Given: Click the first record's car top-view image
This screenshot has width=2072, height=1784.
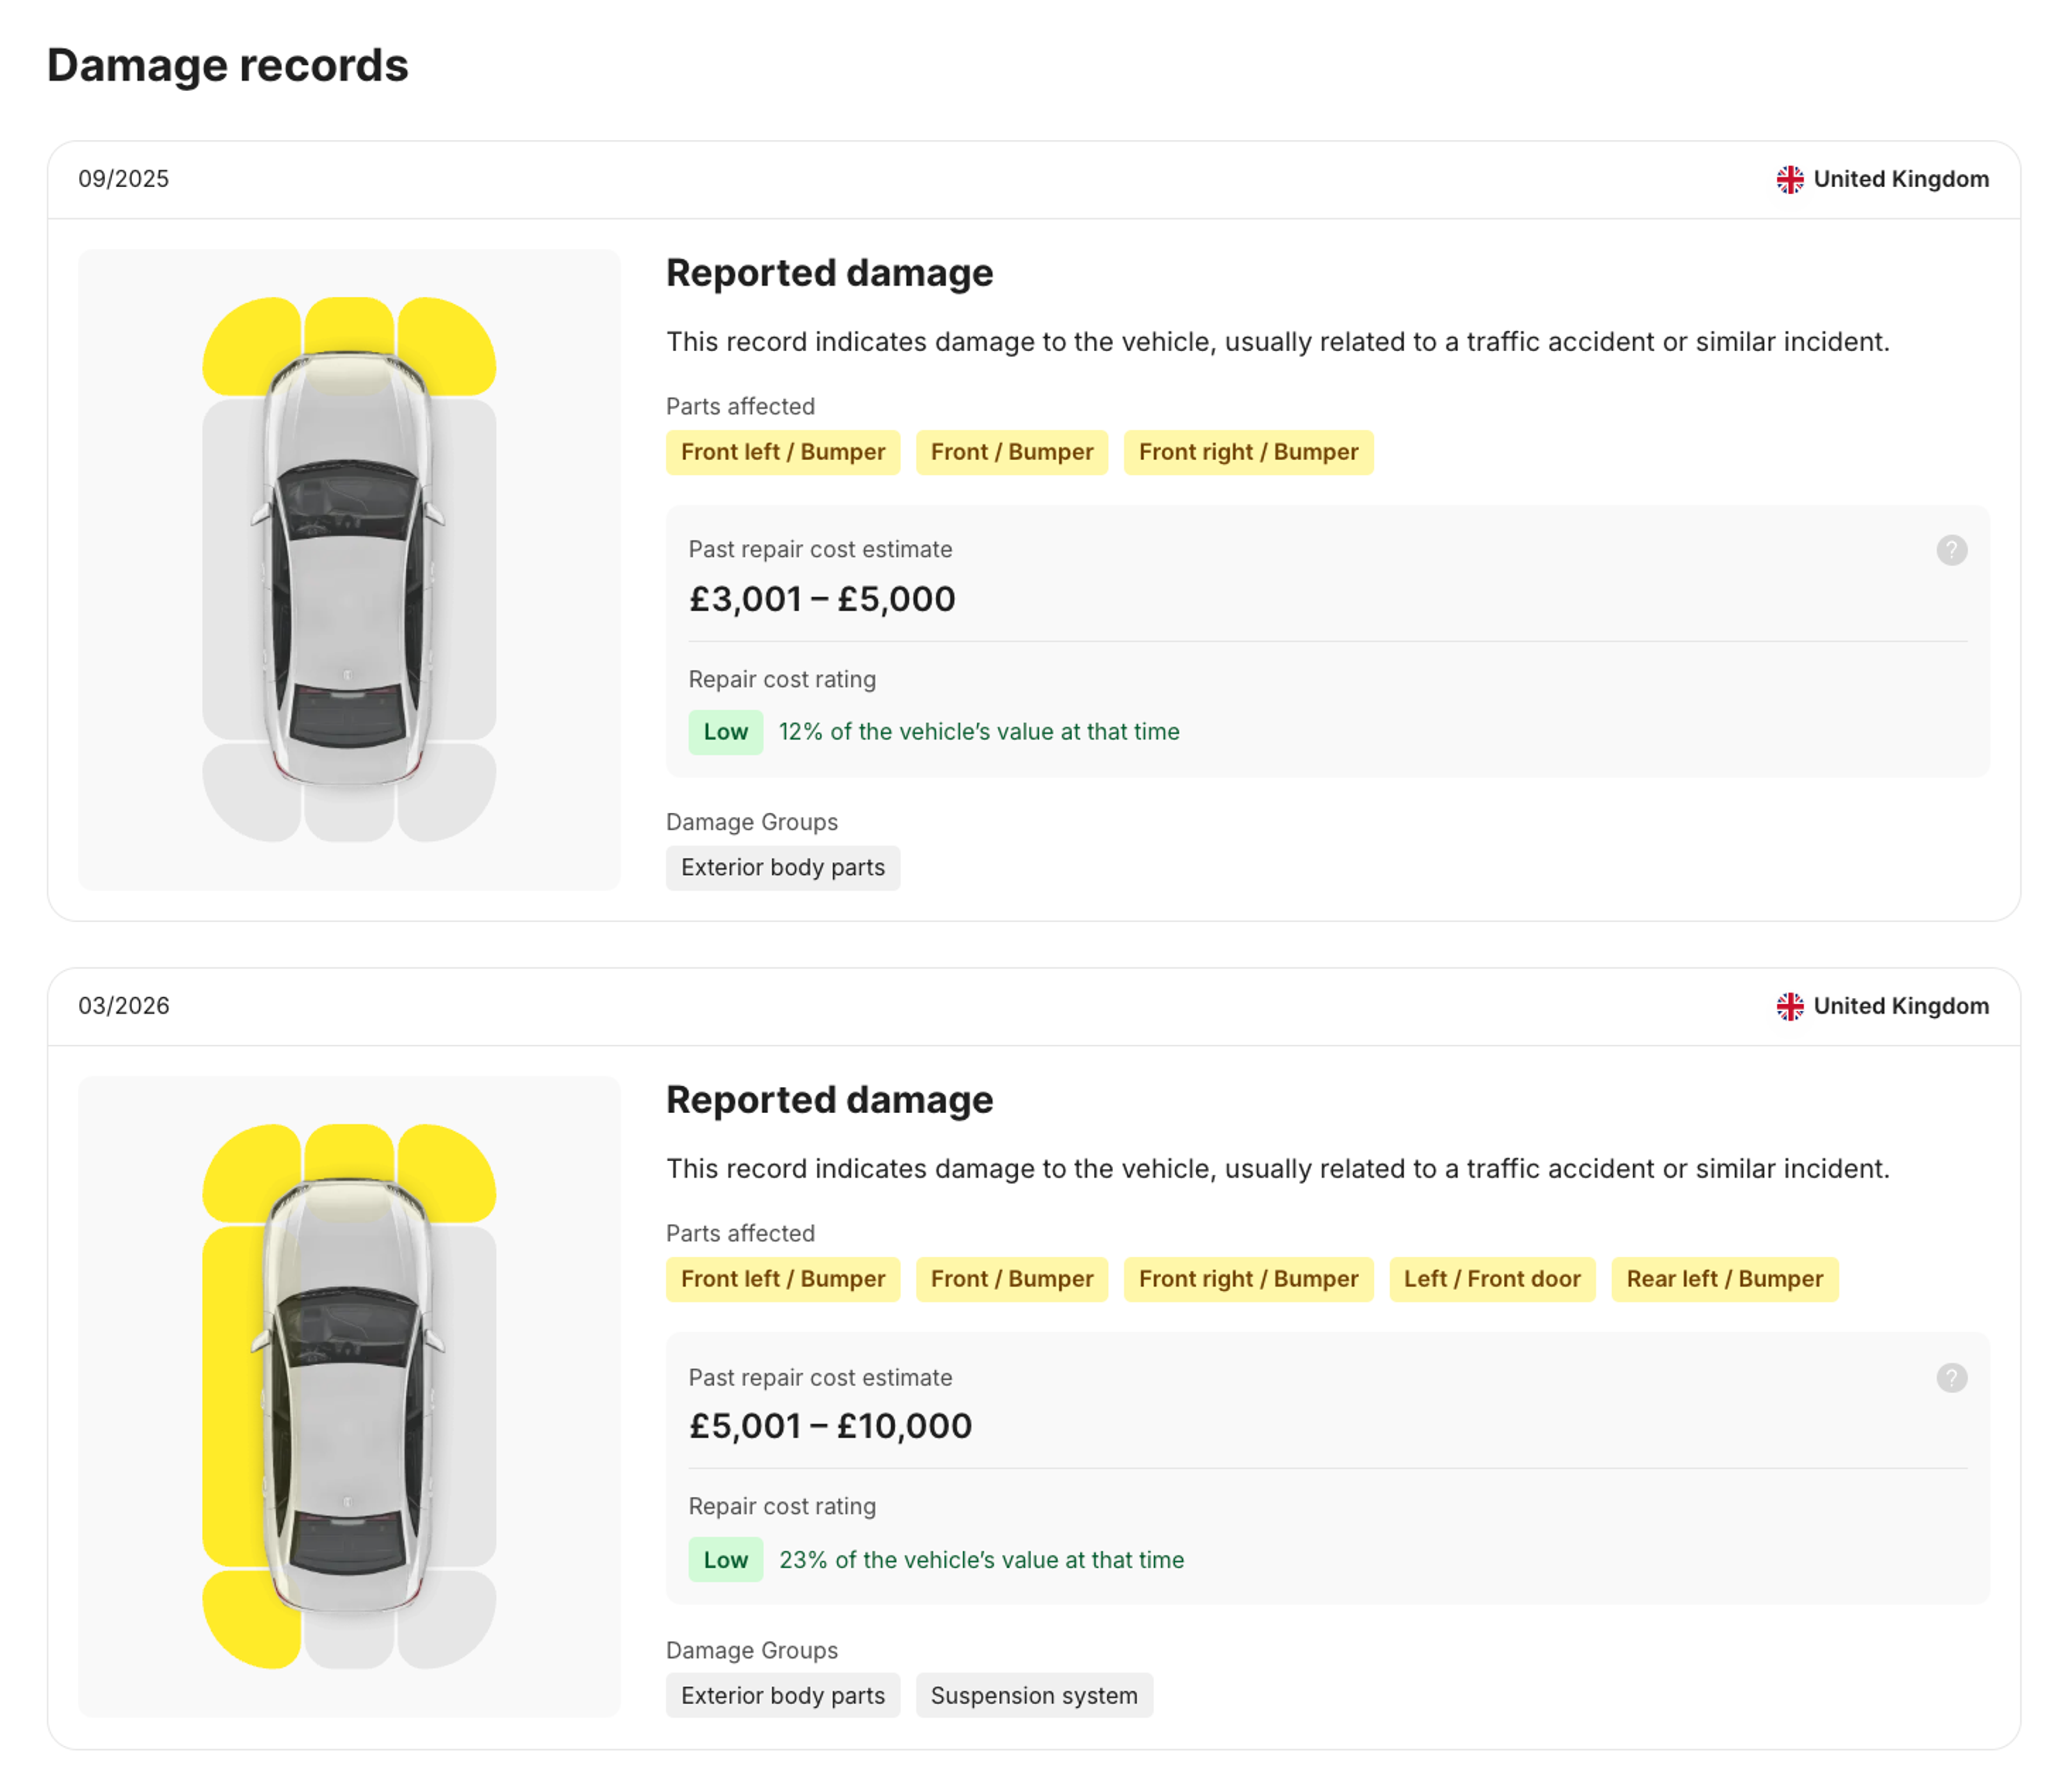Looking at the screenshot, I should coord(349,569).
